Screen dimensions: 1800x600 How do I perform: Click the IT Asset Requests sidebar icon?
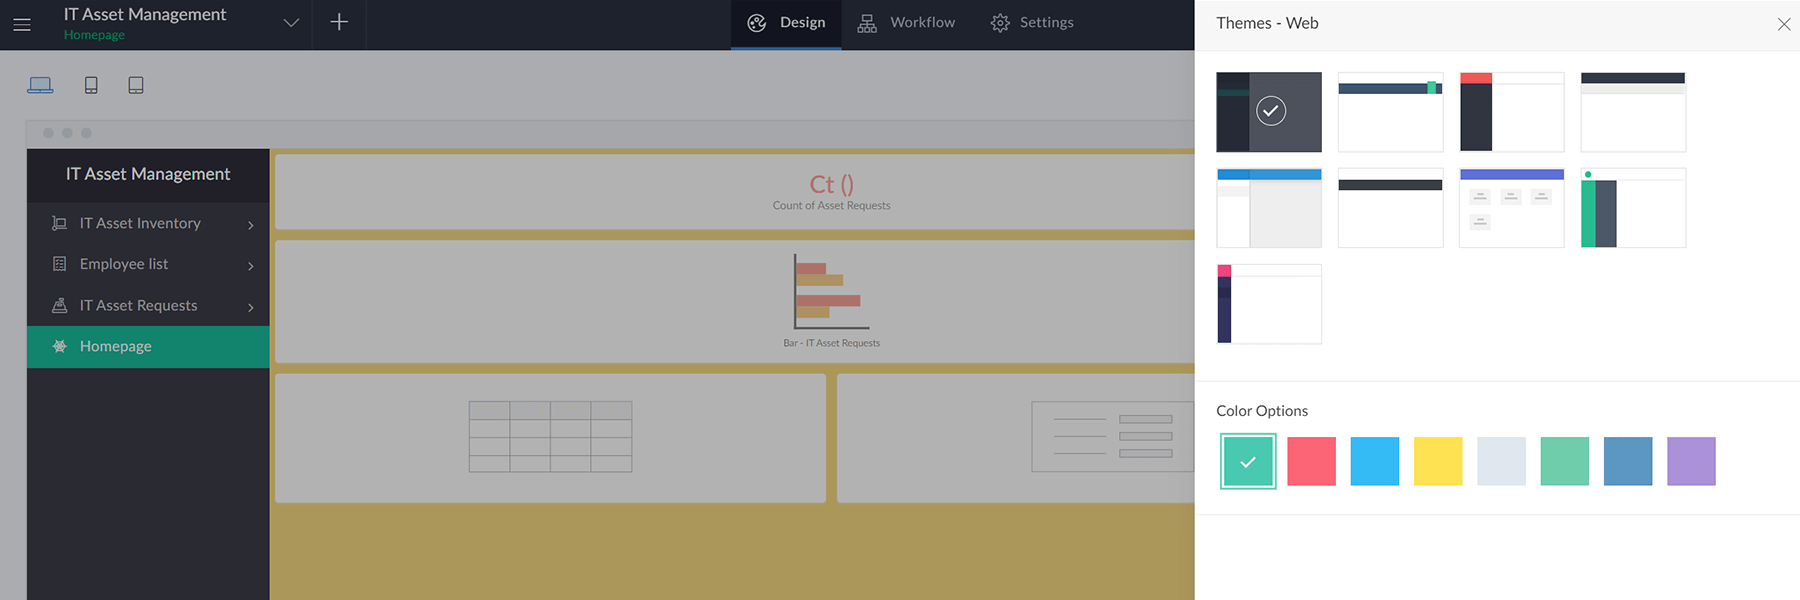[60, 305]
